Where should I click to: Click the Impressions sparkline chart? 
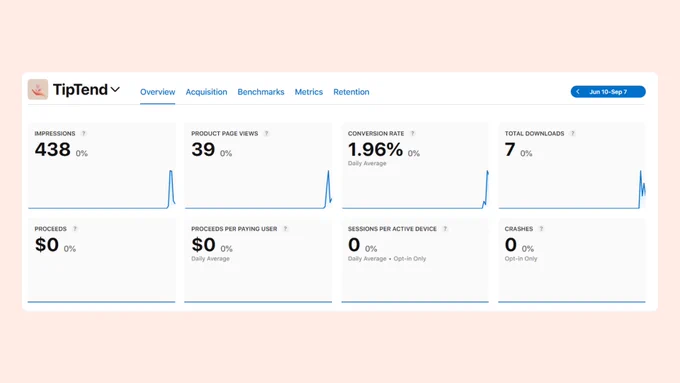tap(101, 189)
